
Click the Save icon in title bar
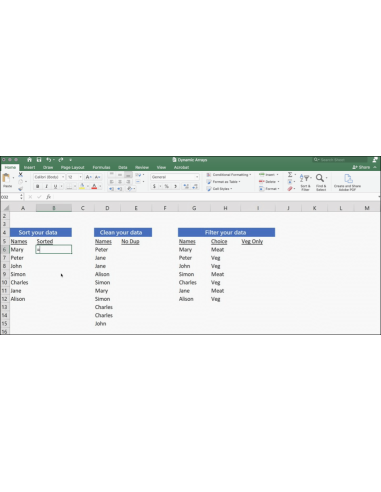[39, 160]
